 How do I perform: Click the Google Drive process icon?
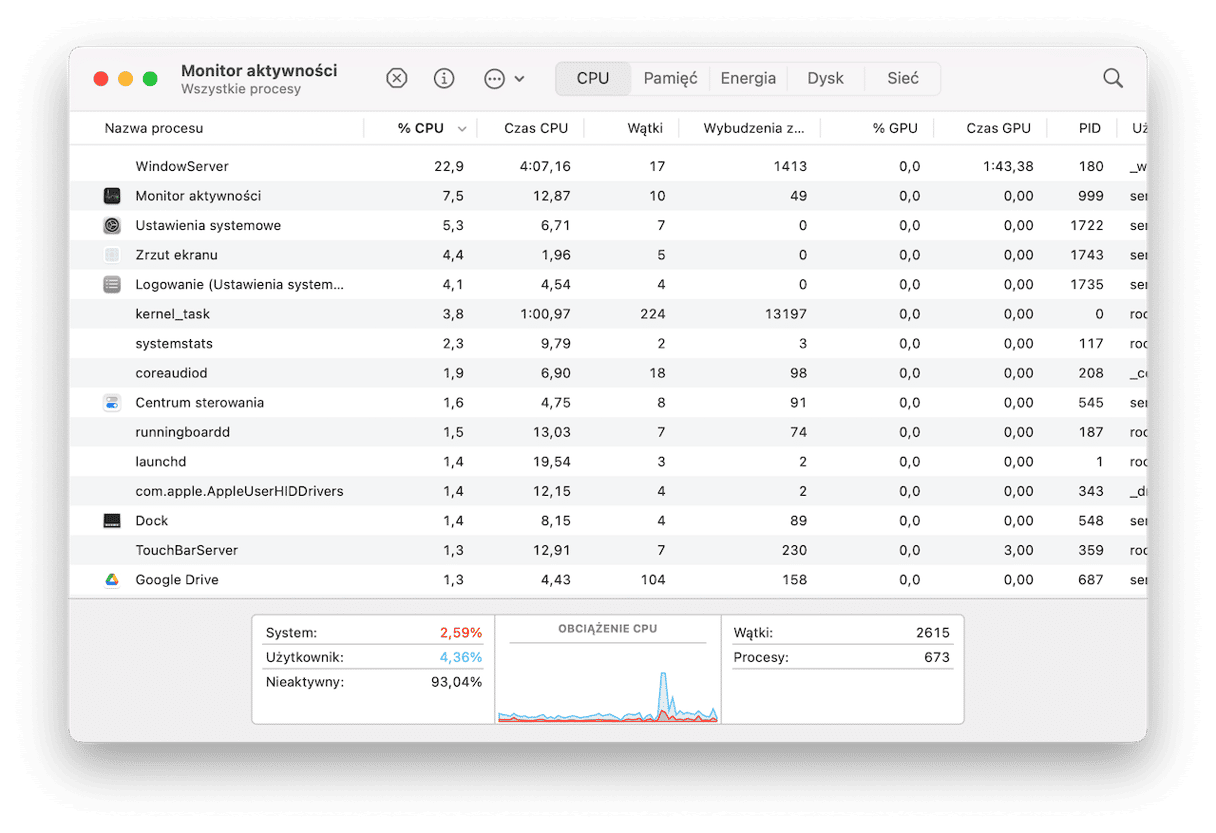coord(112,580)
